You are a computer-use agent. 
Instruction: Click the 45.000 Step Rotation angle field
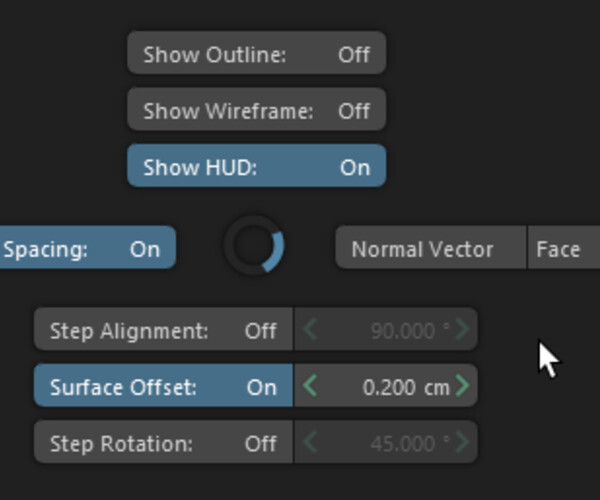(402, 442)
